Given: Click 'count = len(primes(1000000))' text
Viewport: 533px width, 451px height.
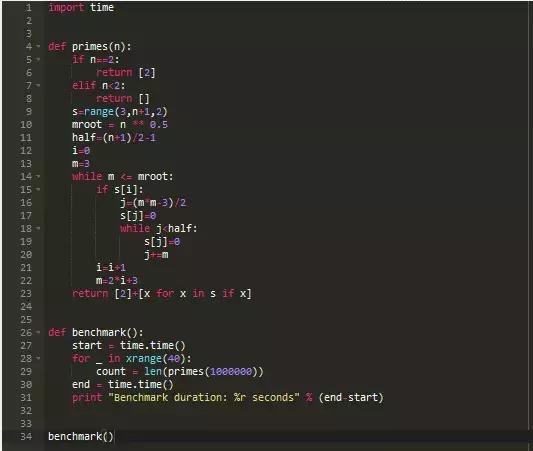Looking at the screenshot, I should 180,371.
